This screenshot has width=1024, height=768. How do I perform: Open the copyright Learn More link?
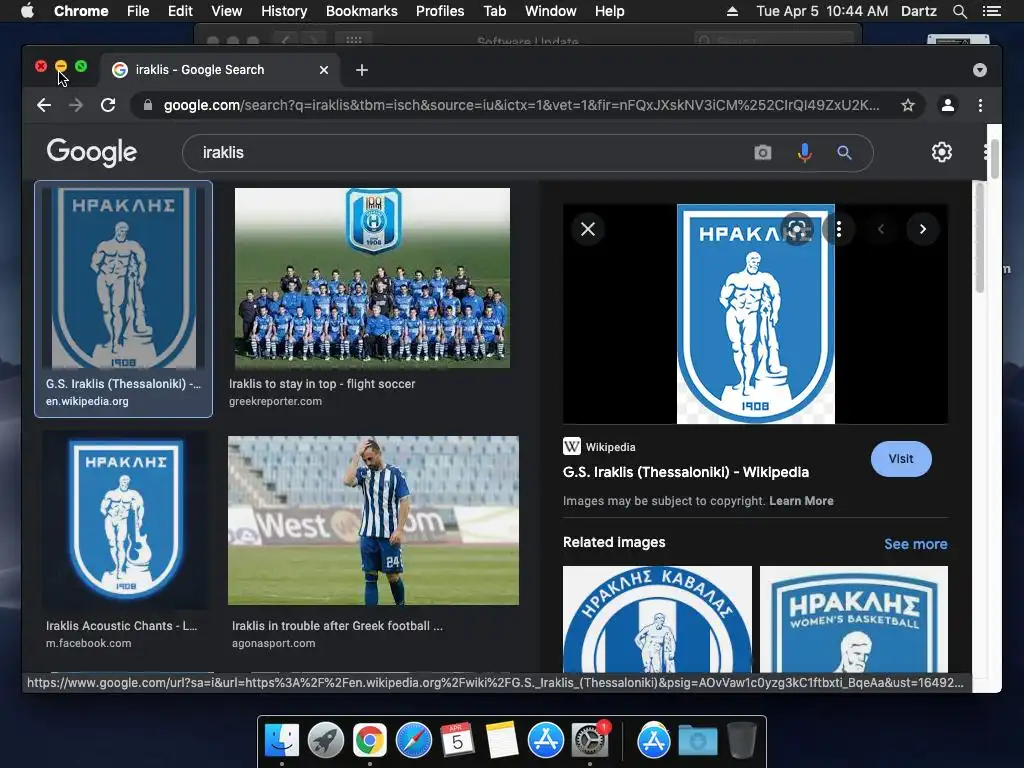coord(801,501)
